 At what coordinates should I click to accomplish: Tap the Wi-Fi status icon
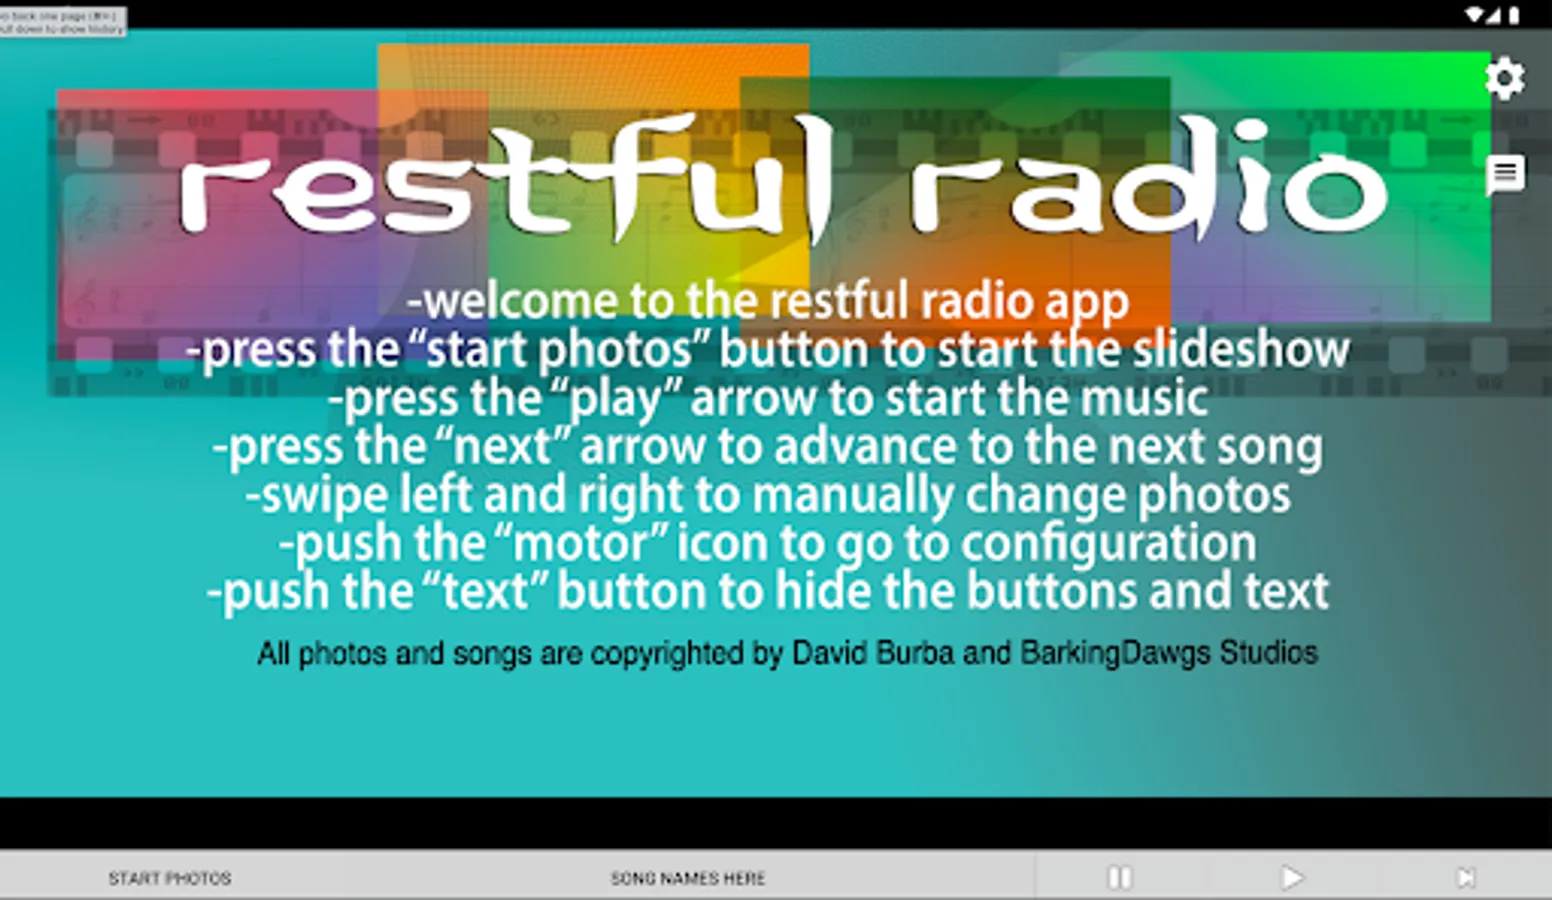point(1475,14)
